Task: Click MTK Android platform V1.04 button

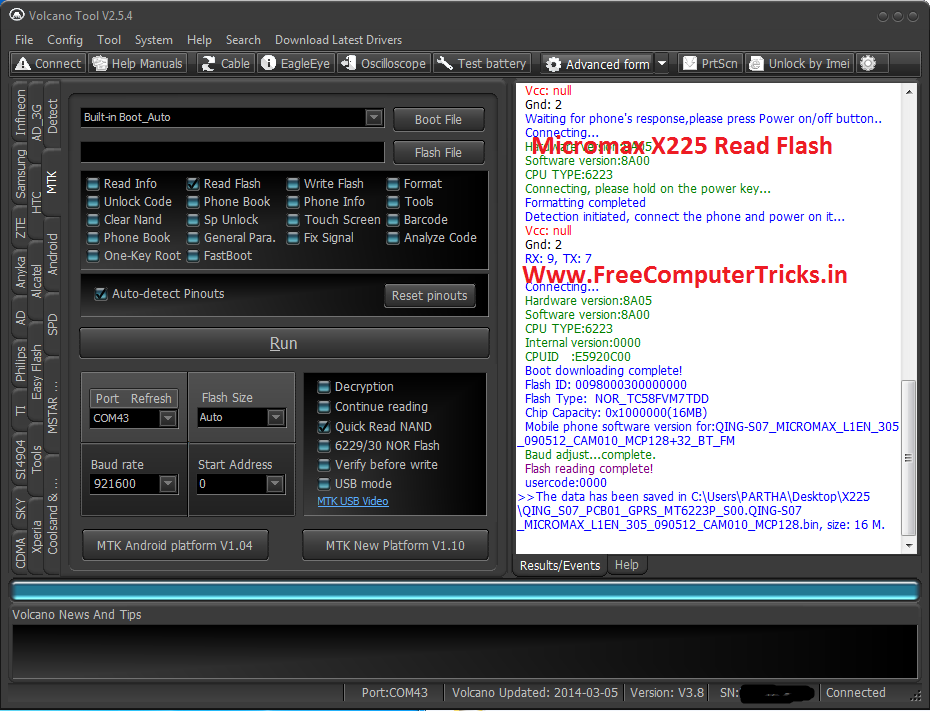Action: click(x=175, y=545)
